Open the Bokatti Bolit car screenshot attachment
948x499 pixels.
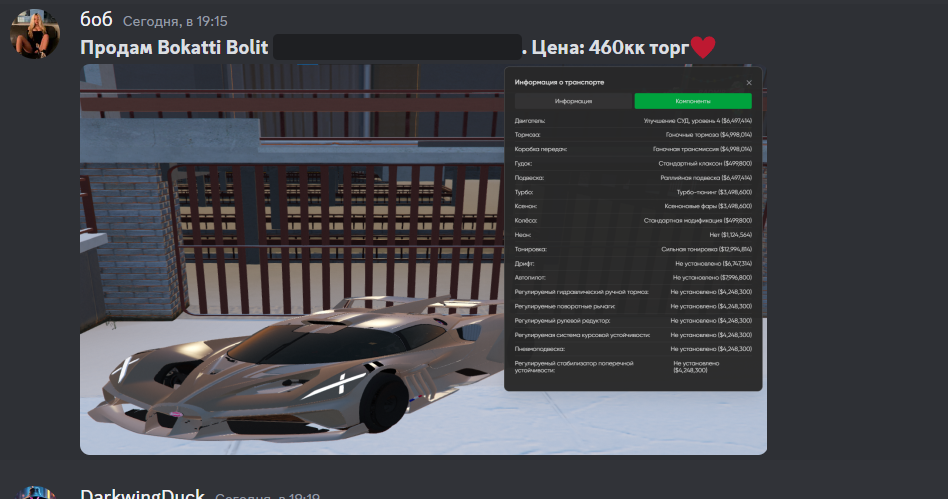pyautogui.click(x=423, y=259)
